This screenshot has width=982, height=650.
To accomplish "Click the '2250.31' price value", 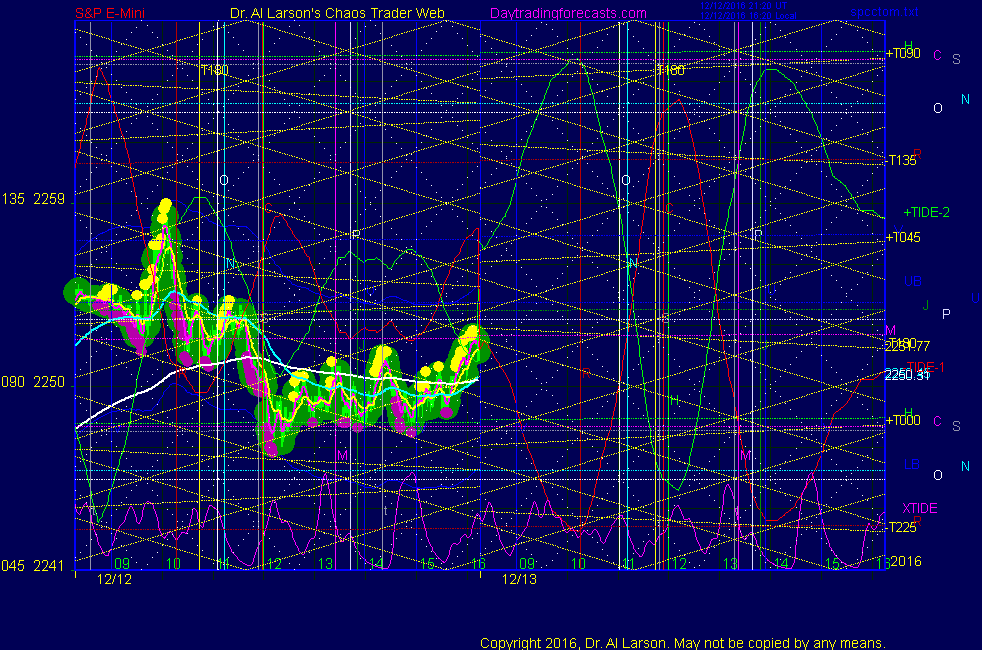I will pyautogui.click(x=907, y=375).
